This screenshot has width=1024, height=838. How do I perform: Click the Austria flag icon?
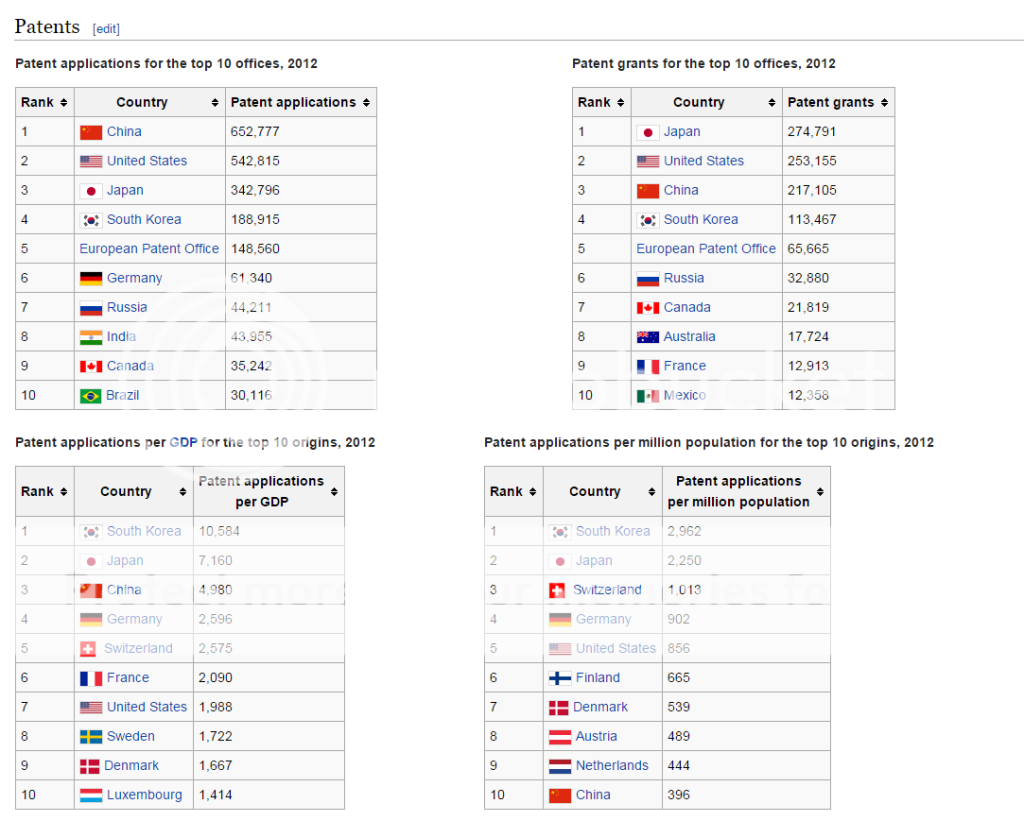tap(560, 737)
